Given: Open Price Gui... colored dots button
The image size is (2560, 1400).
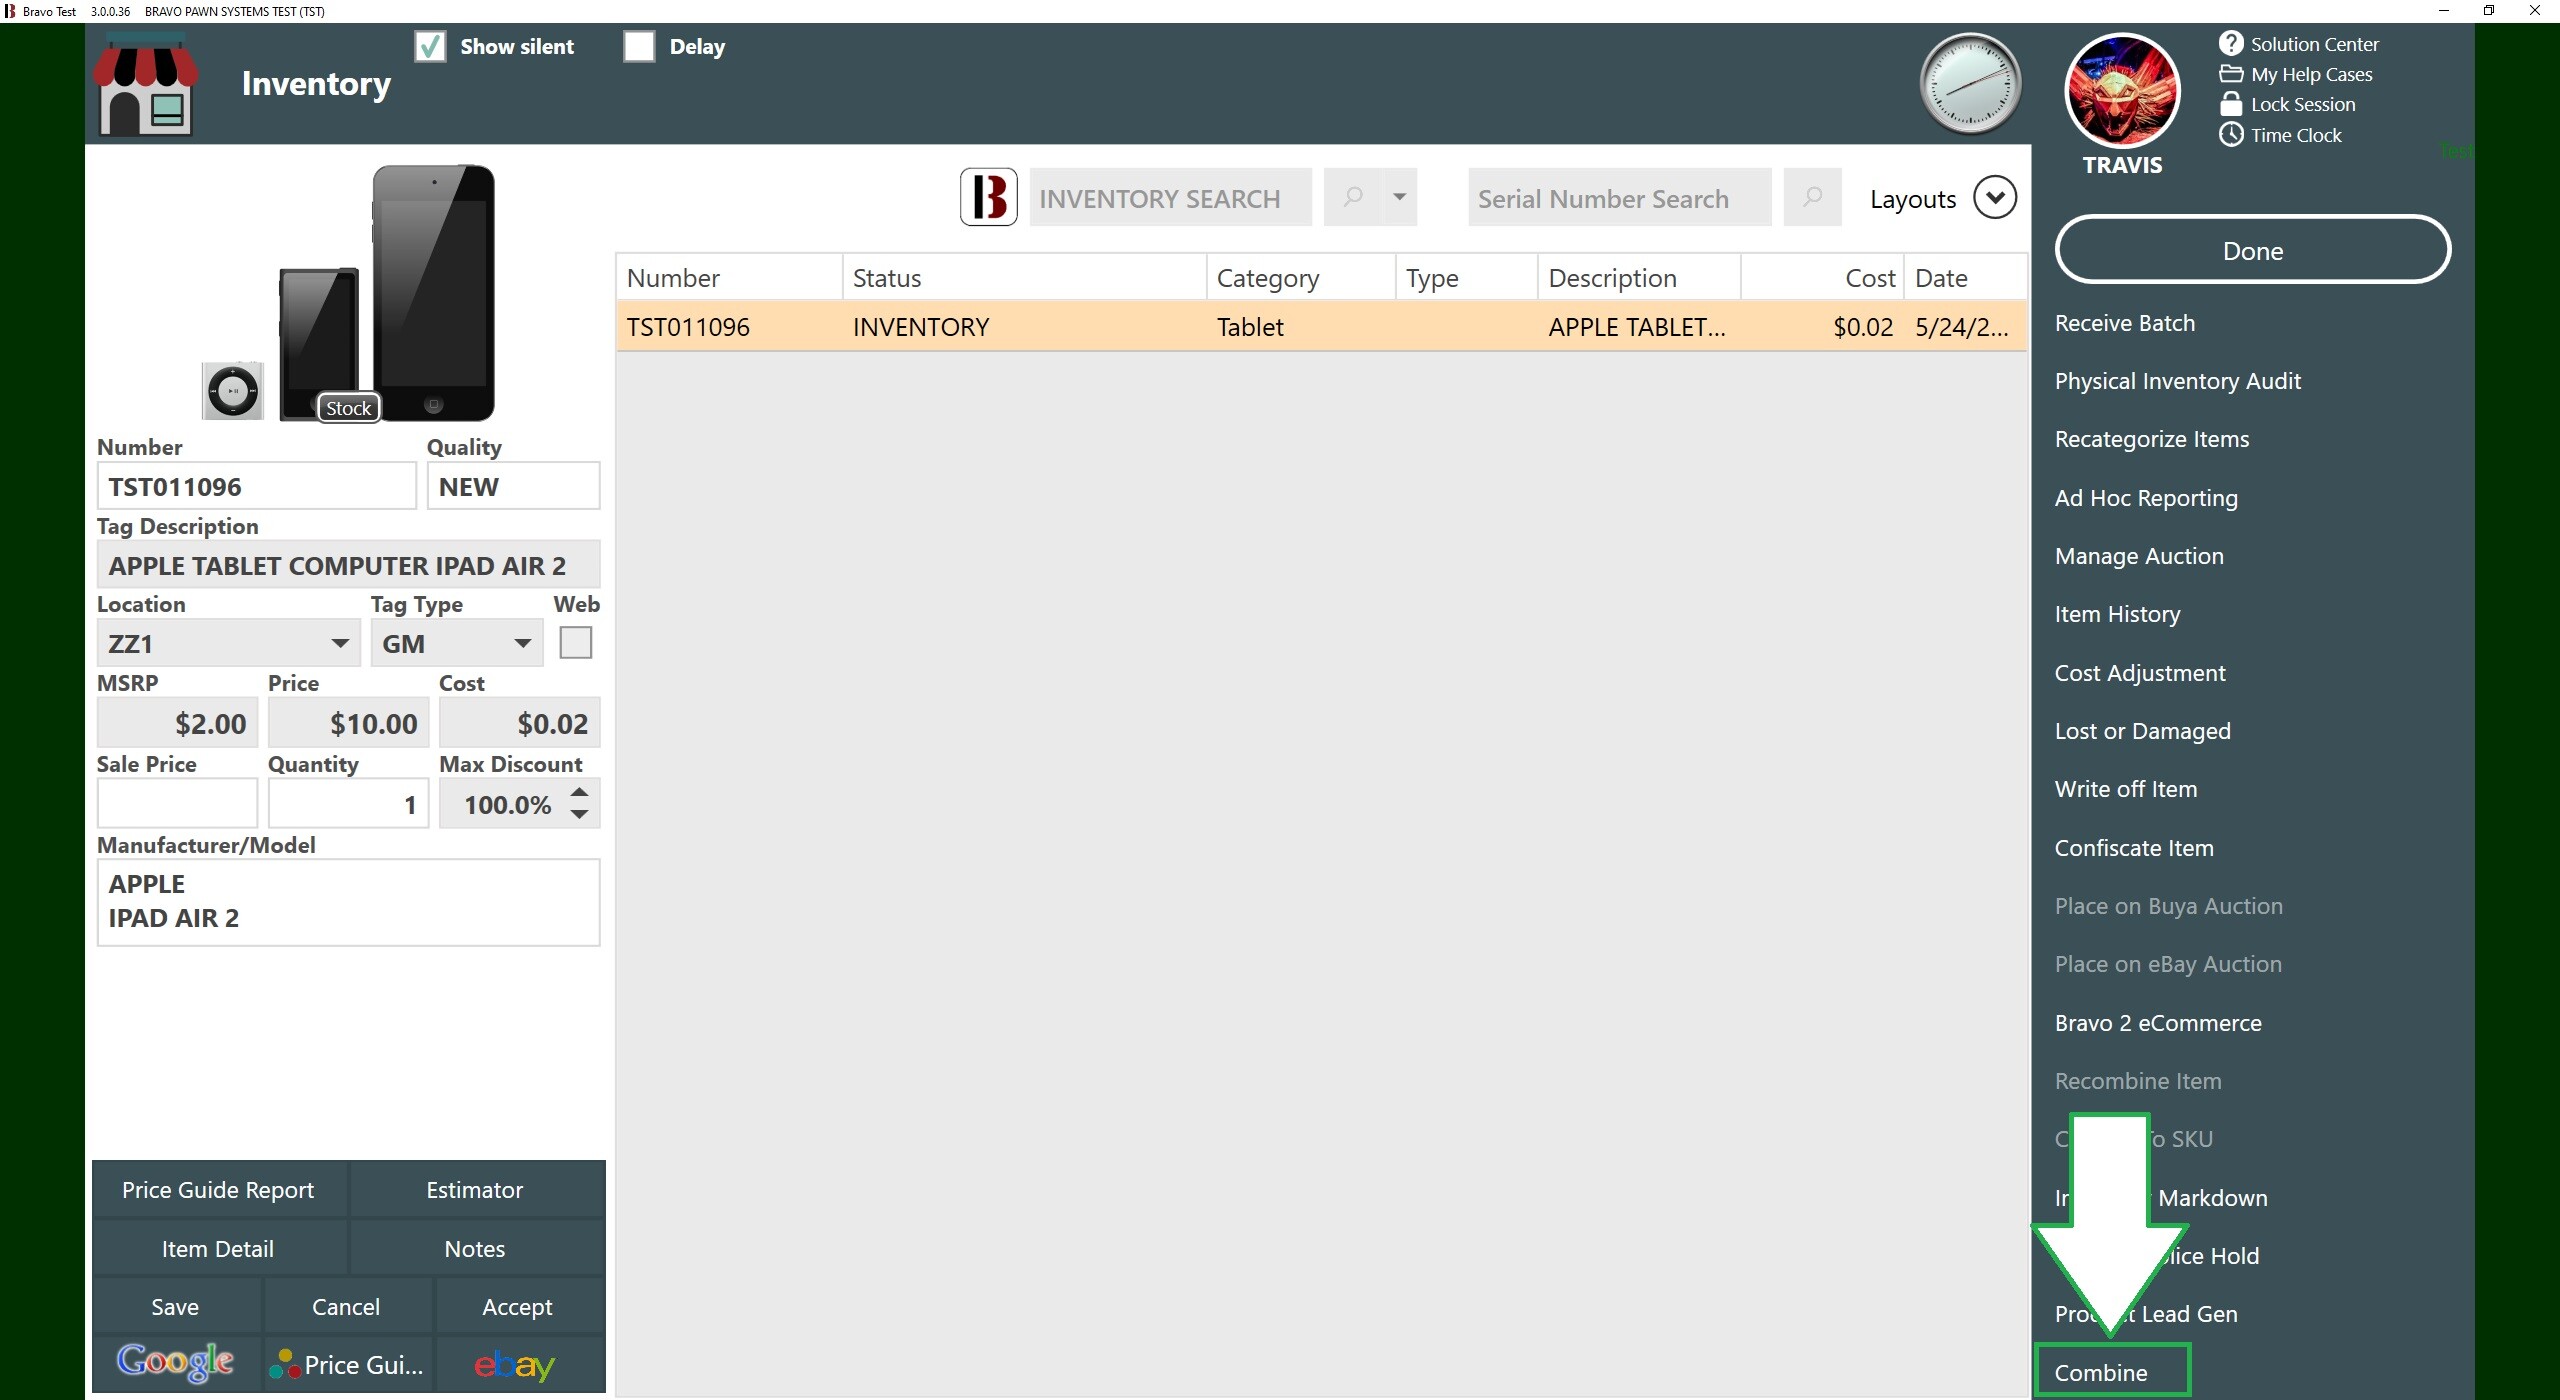Looking at the screenshot, I should point(346,1364).
